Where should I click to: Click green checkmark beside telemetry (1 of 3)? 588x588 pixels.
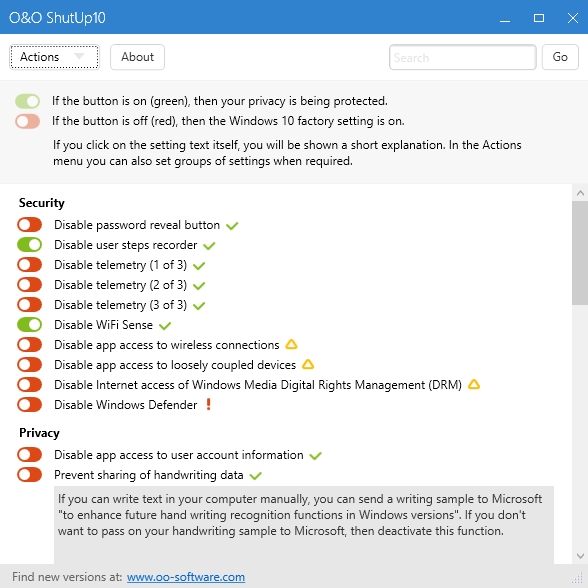(x=199, y=266)
